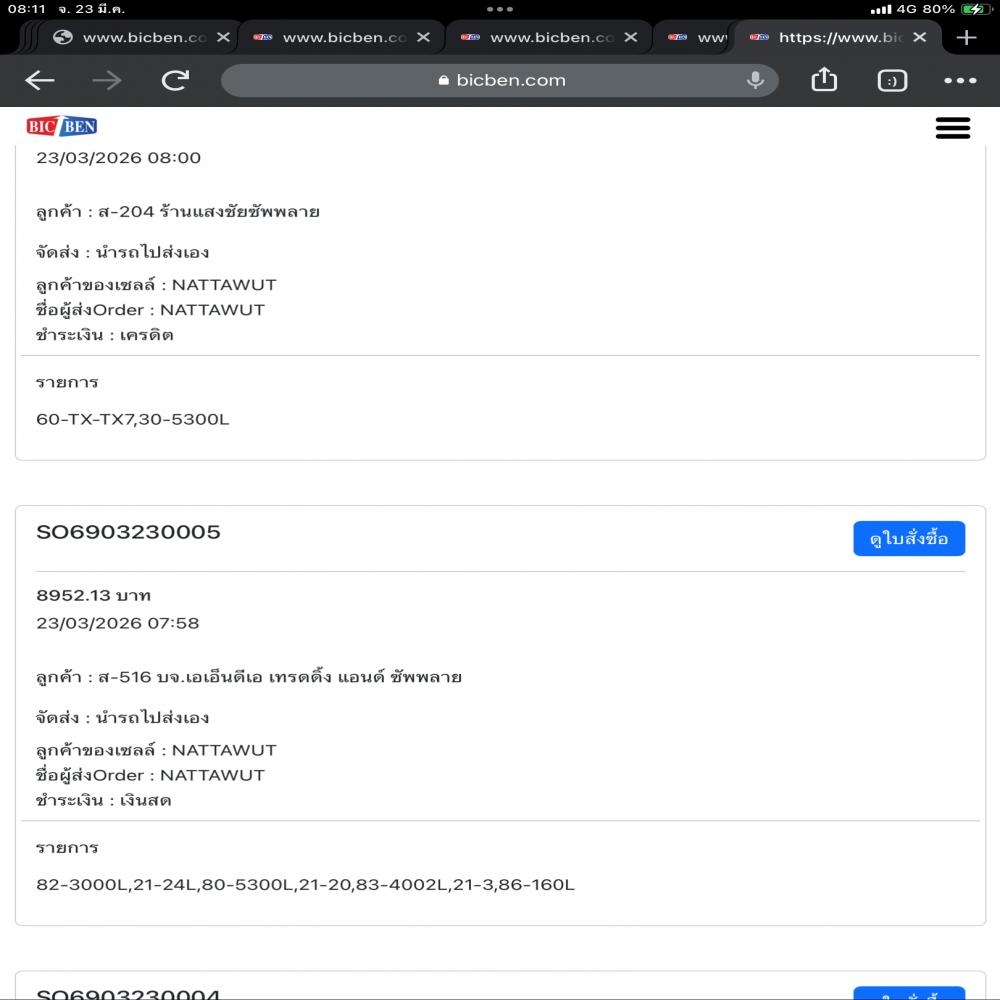Tap the microphone voice search icon

(755, 81)
